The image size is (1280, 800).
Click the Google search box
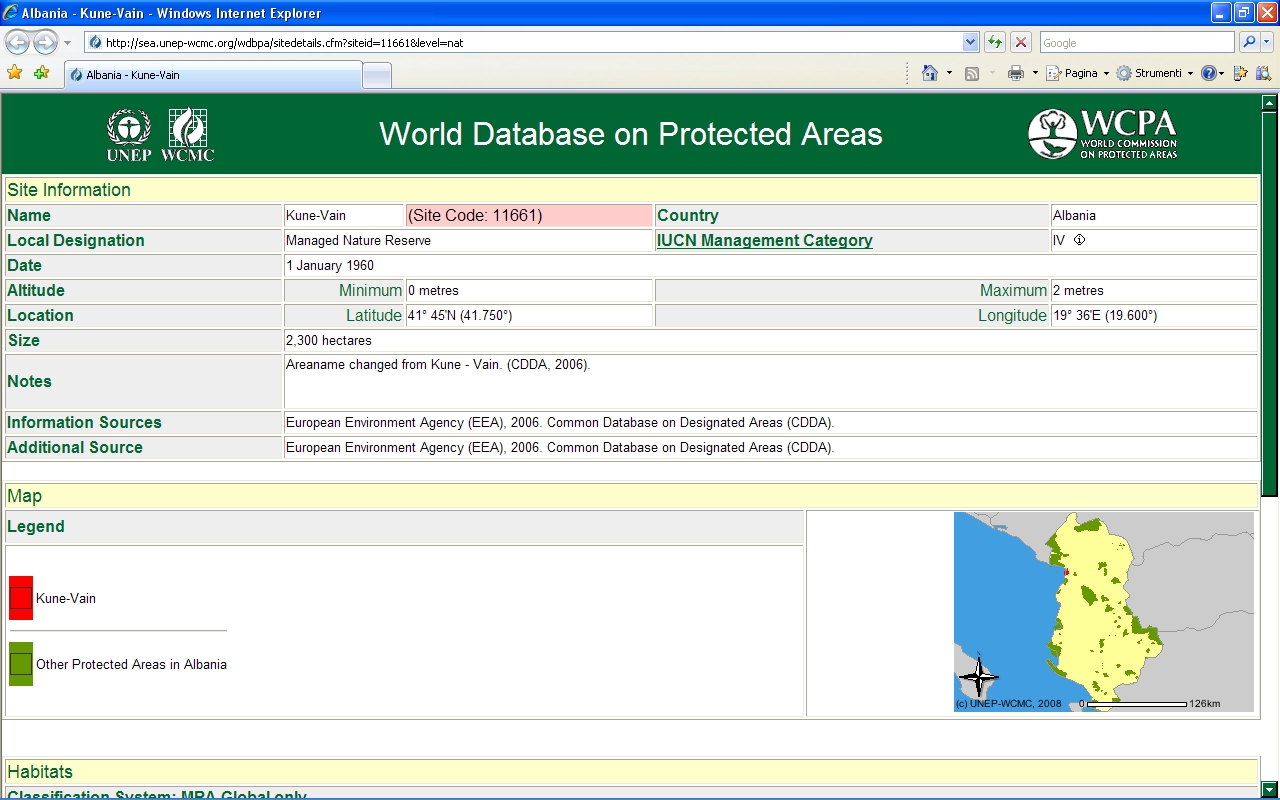[1137, 43]
